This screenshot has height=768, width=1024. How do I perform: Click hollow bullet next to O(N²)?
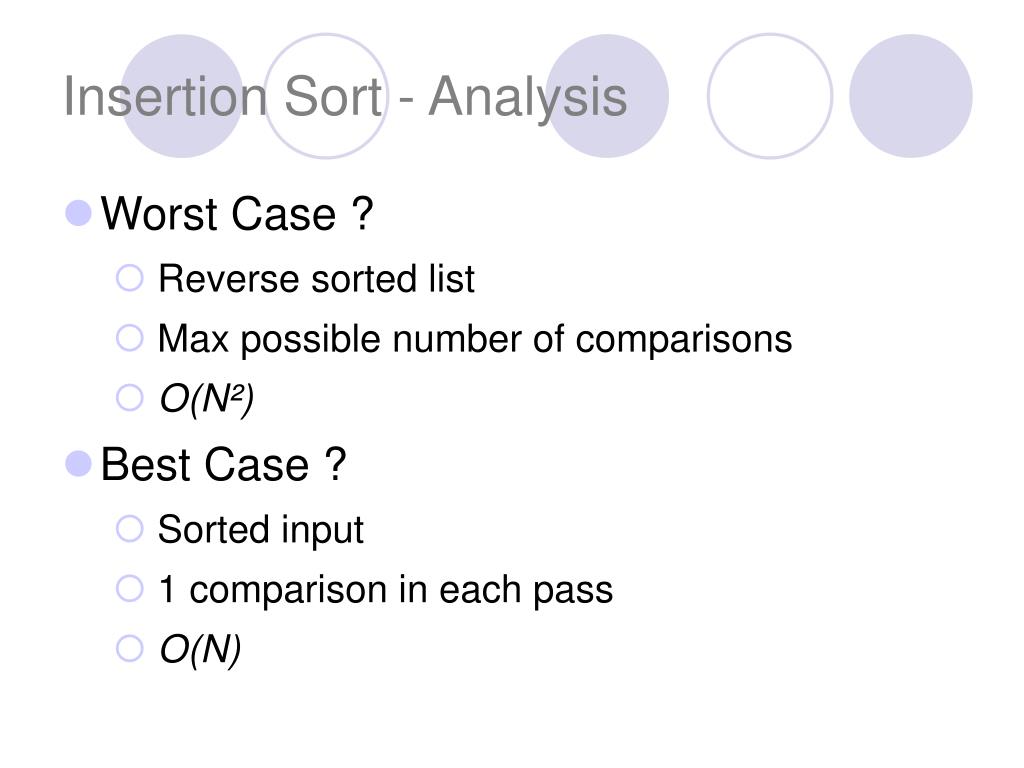pyautogui.click(x=129, y=397)
